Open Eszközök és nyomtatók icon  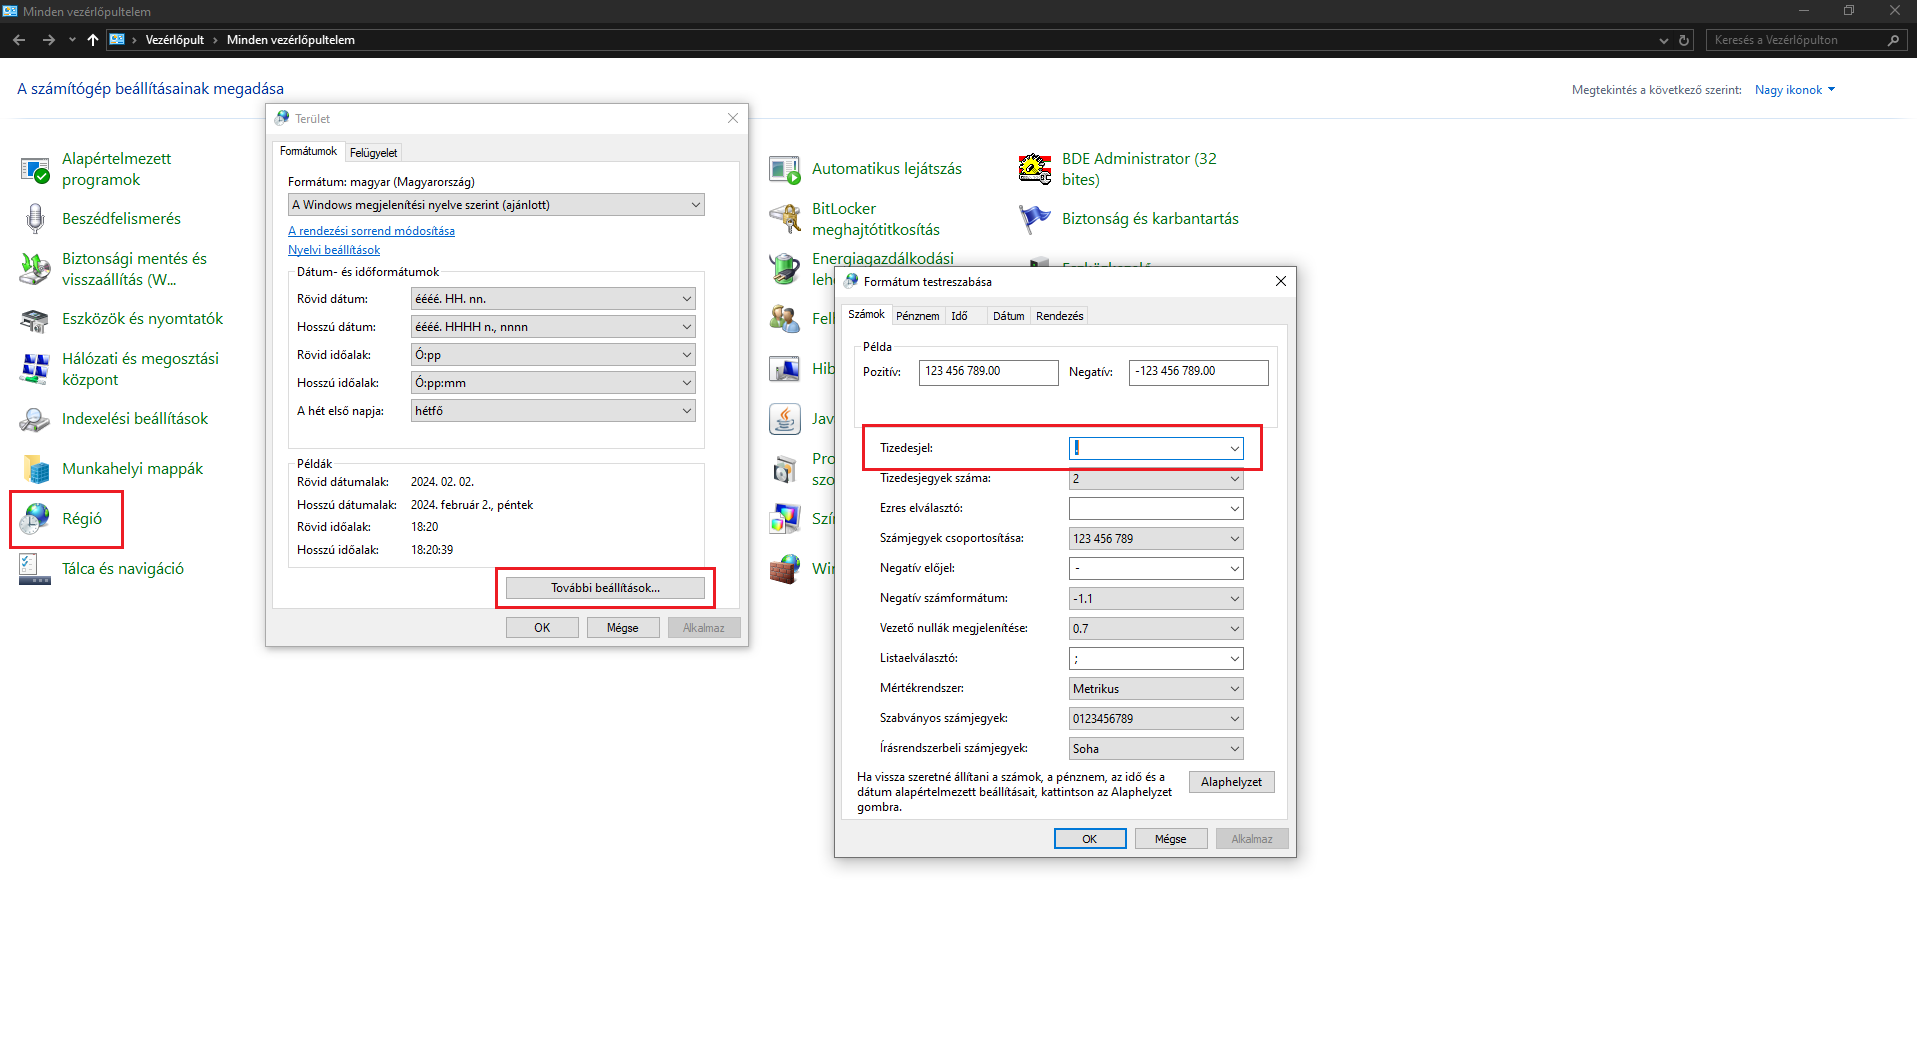[36, 319]
